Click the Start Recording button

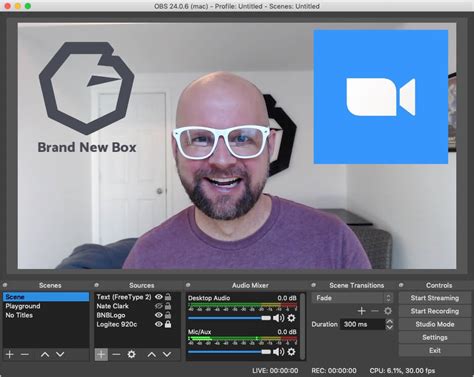coord(435,311)
